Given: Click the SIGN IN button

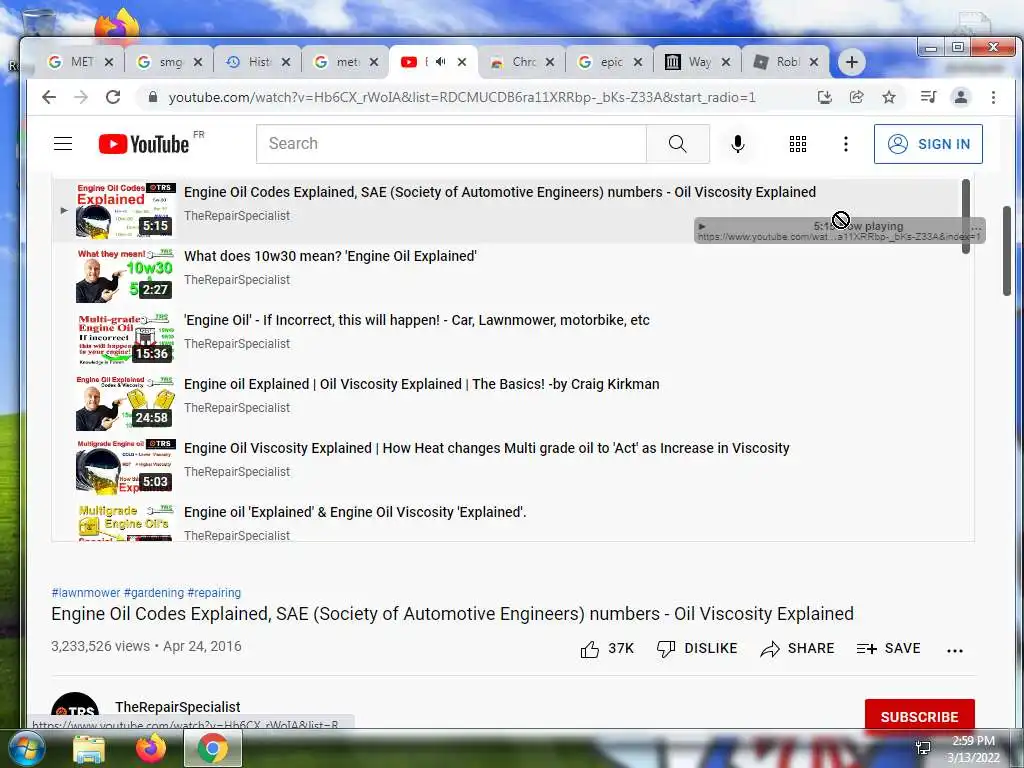Looking at the screenshot, I should pos(928,144).
